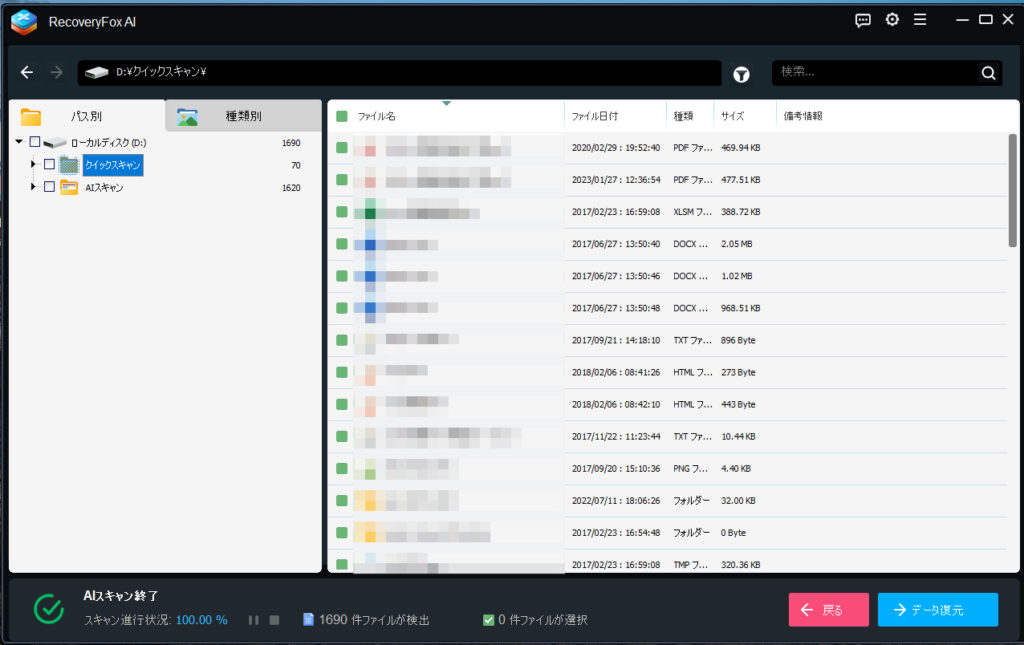Open the hamburger menu icon

tap(920, 20)
